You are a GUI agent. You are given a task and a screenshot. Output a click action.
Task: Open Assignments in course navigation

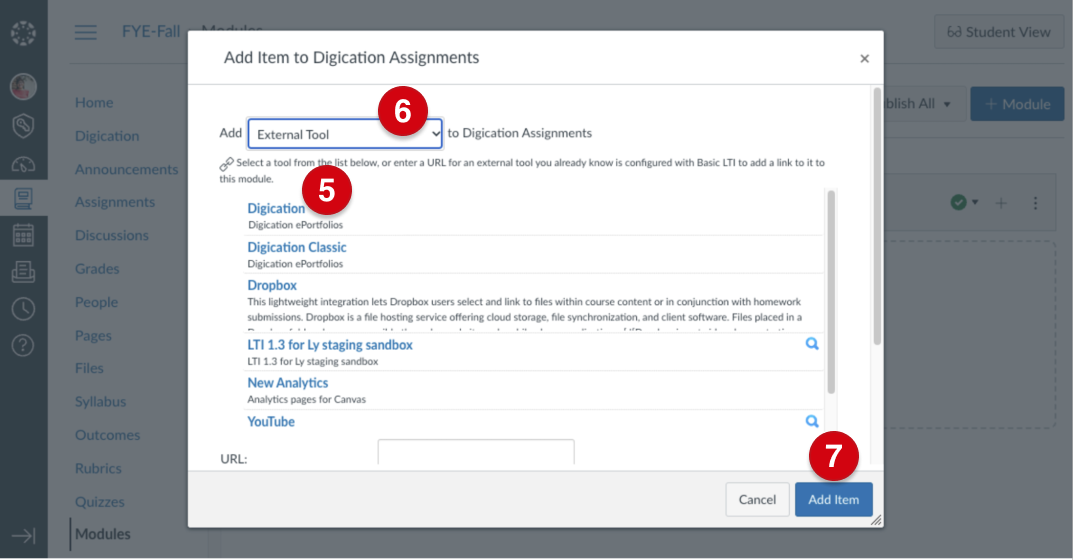click(115, 202)
